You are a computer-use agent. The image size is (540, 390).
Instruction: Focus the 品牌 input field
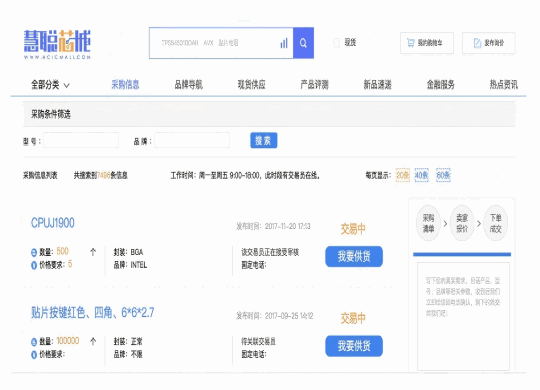pyautogui.click(x=192, y=140)
